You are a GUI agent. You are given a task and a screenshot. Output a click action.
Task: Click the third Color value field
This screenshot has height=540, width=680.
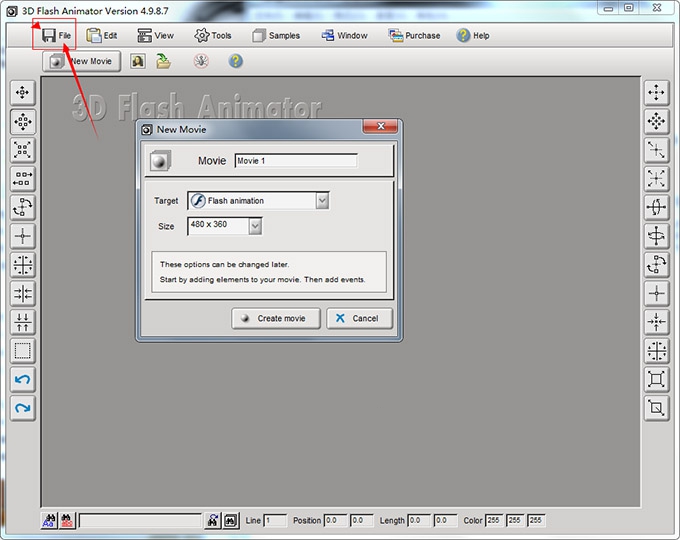click(536, 520)
